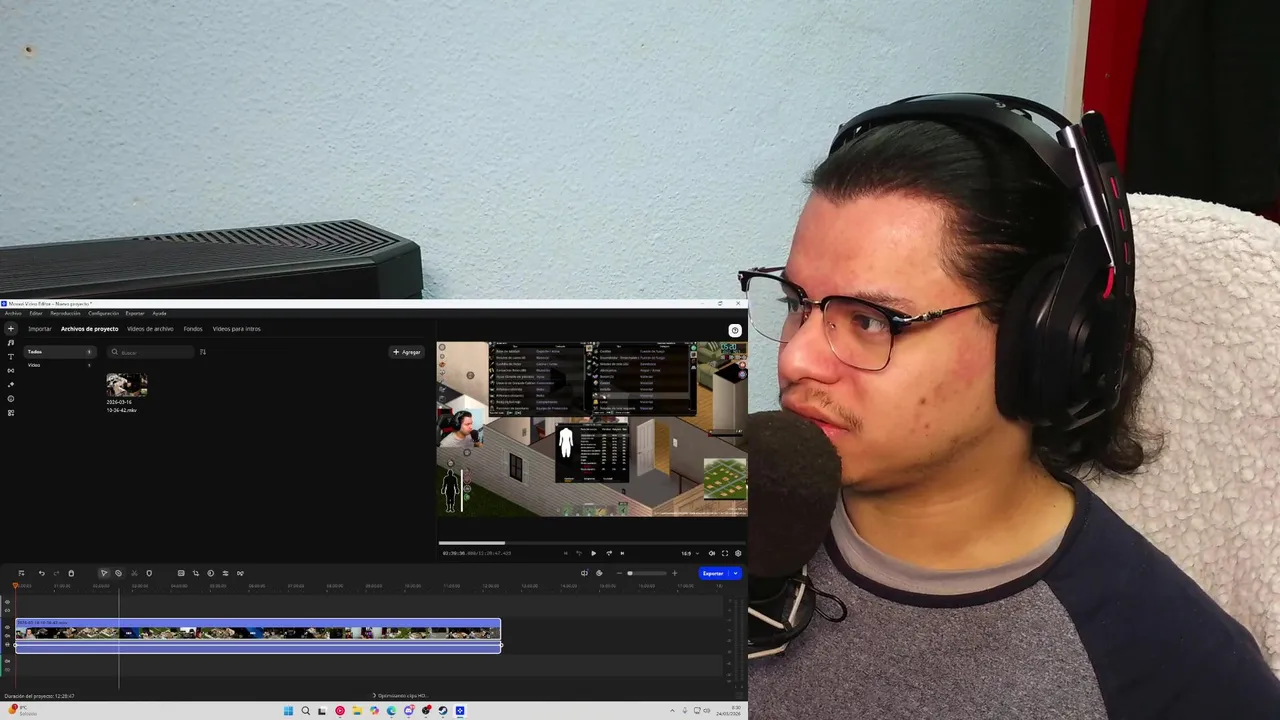
Task: Click the timeline zoom slider
Action: pyautogui.click(x=648, y=573)
